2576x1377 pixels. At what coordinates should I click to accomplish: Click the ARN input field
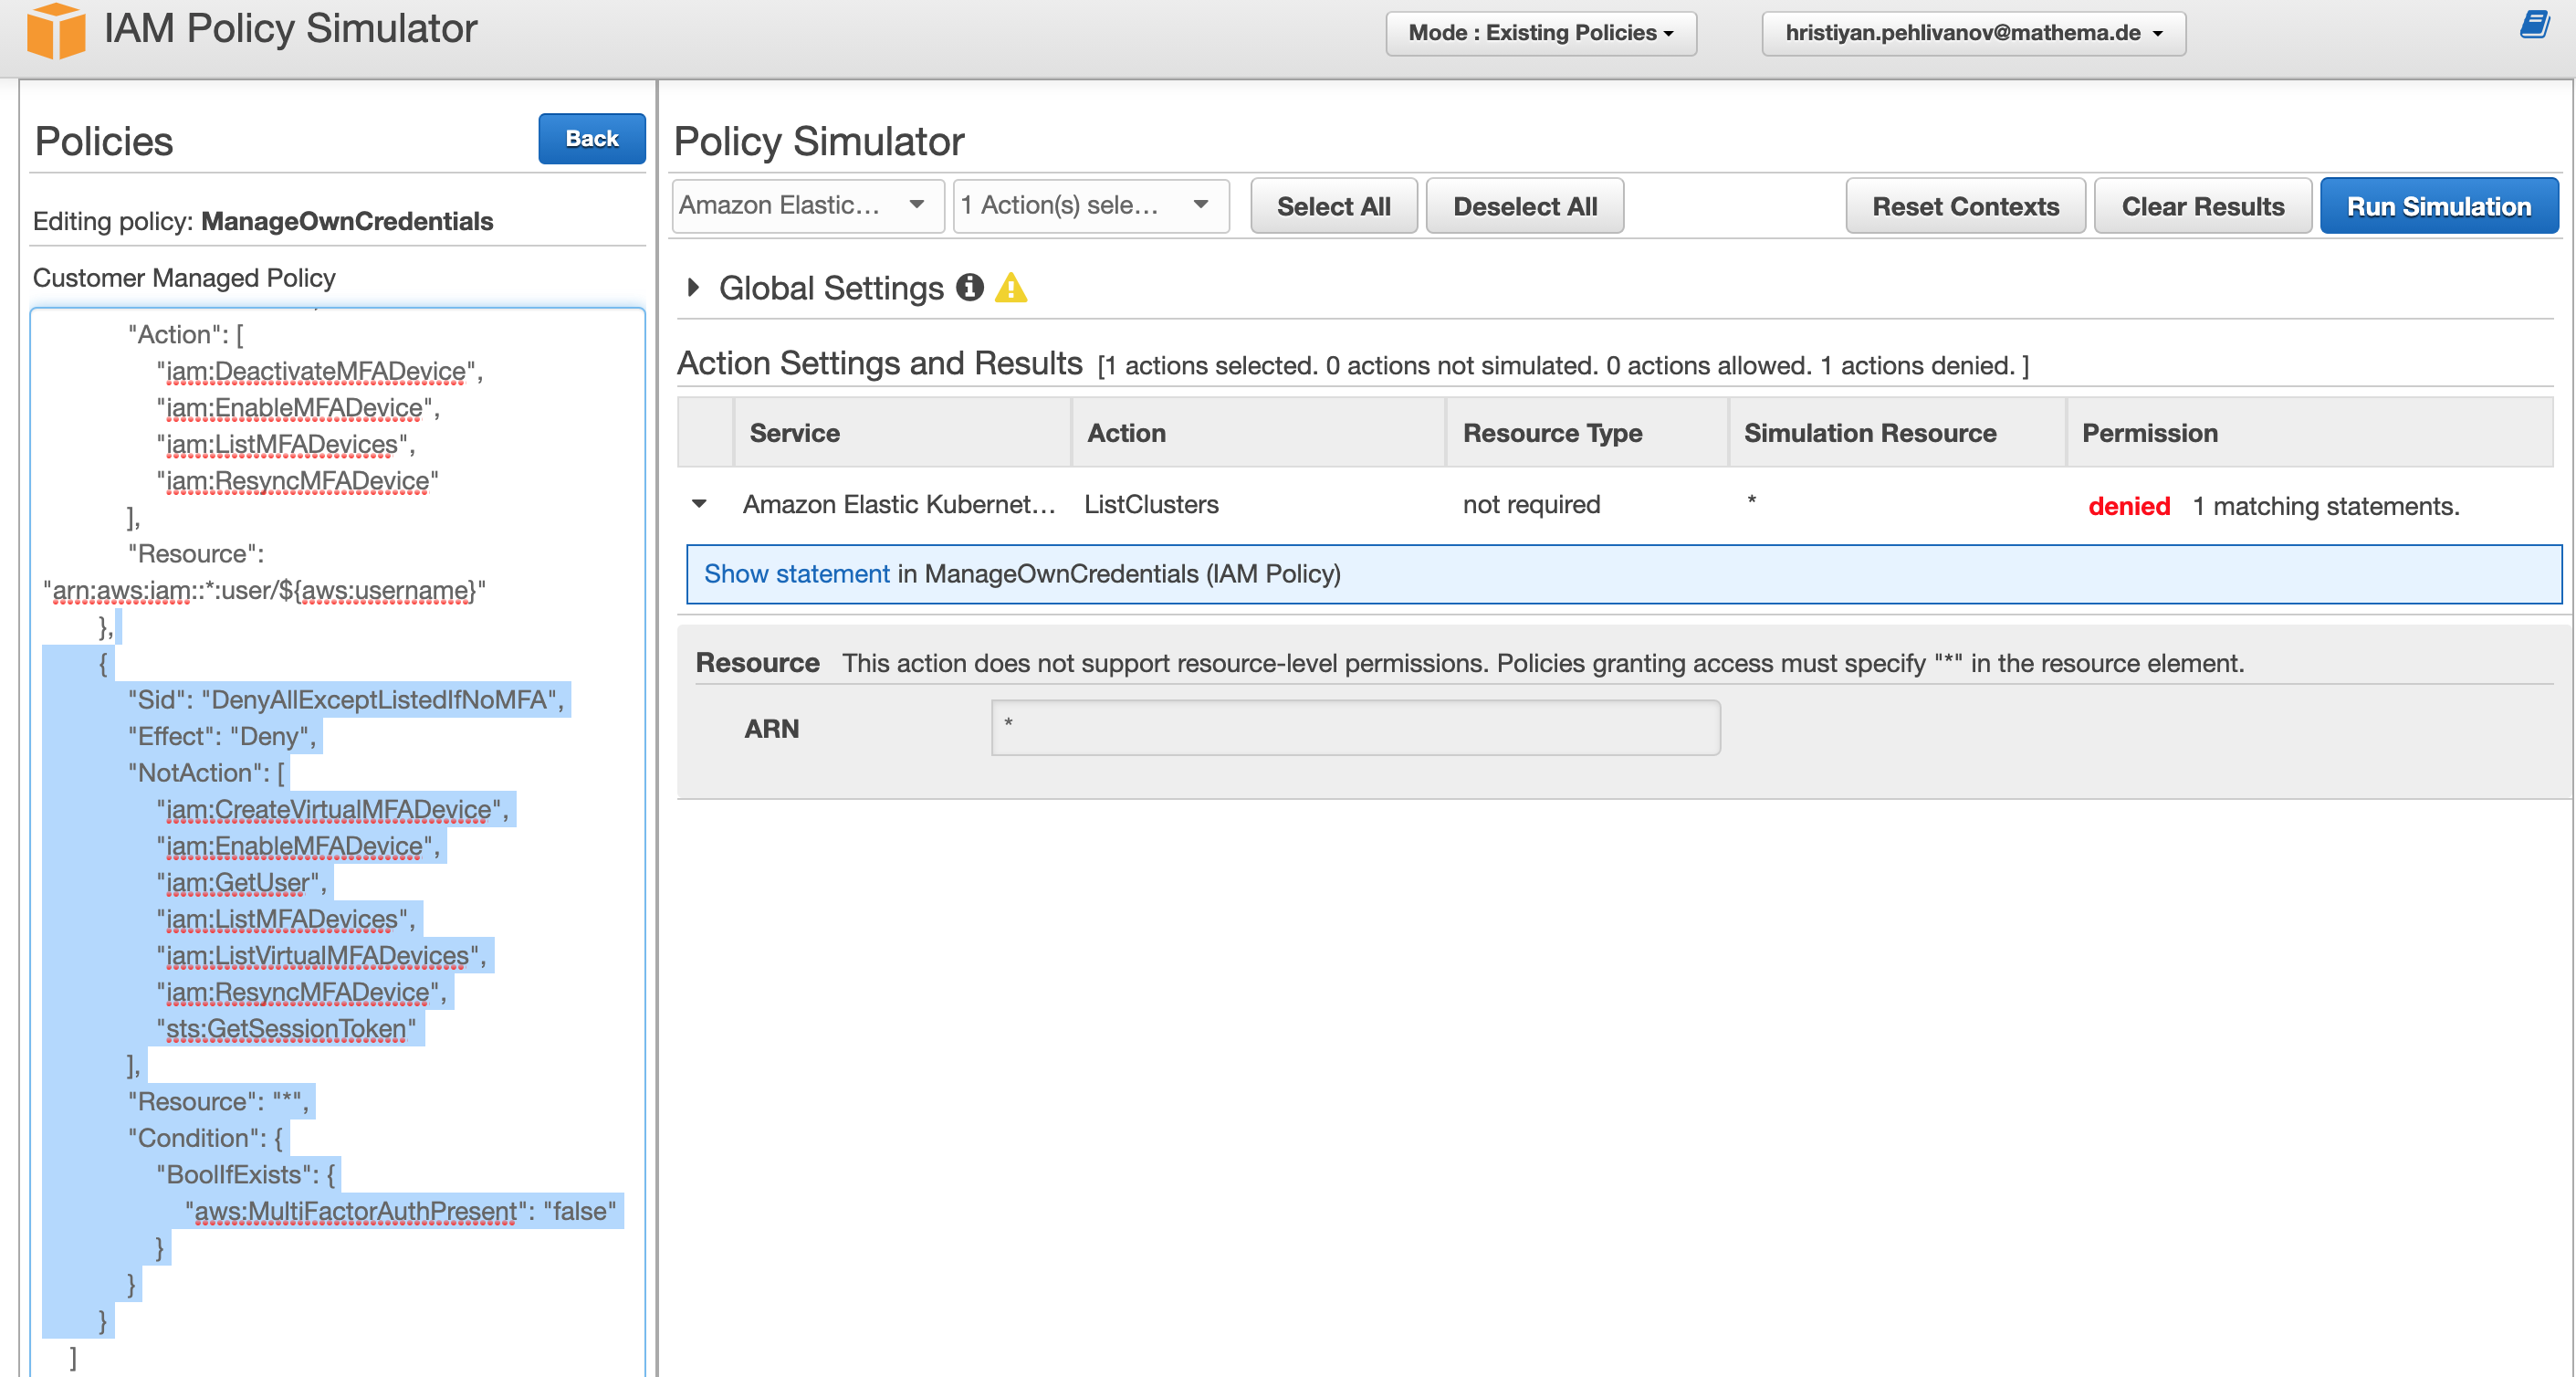1354,728
